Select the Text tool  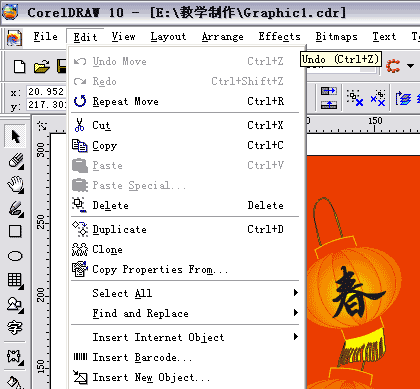pos(15,328)
